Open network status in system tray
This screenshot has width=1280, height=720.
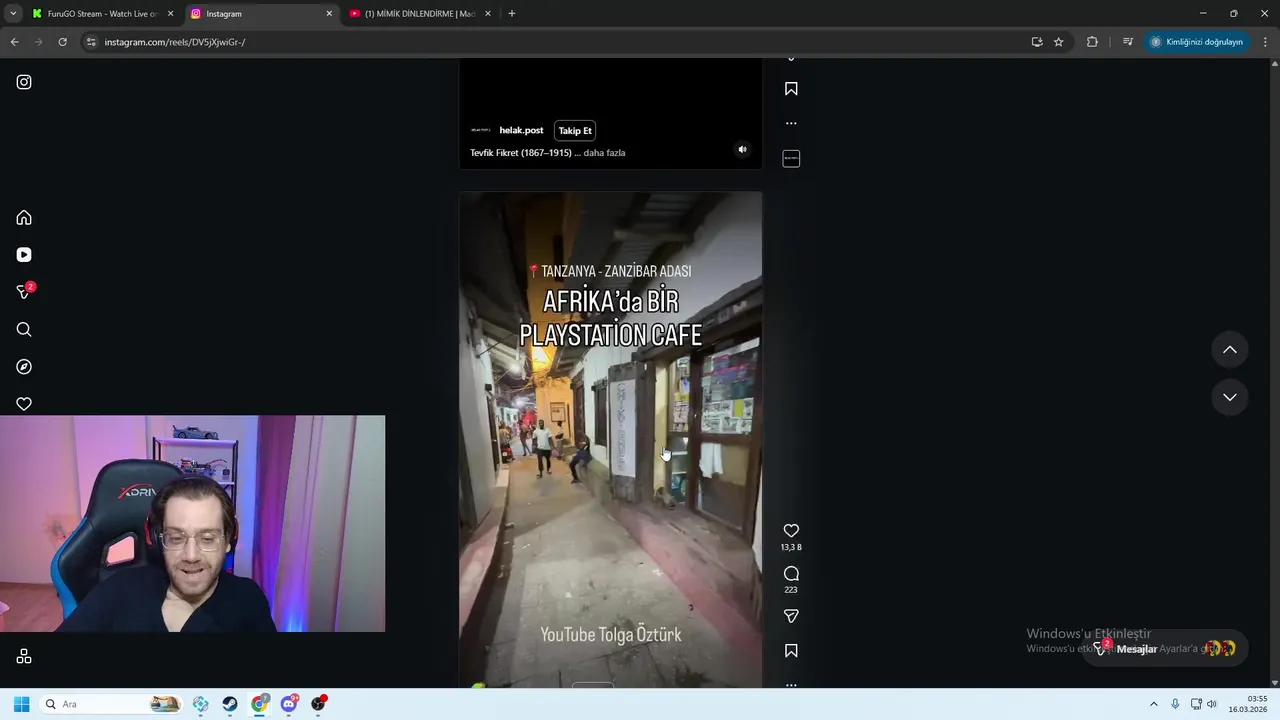[x=1196, y=704]
